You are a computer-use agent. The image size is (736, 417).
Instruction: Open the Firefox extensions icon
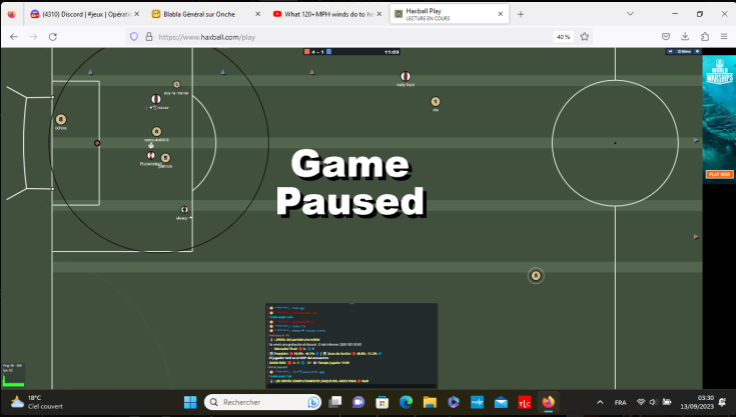point(705,37)
